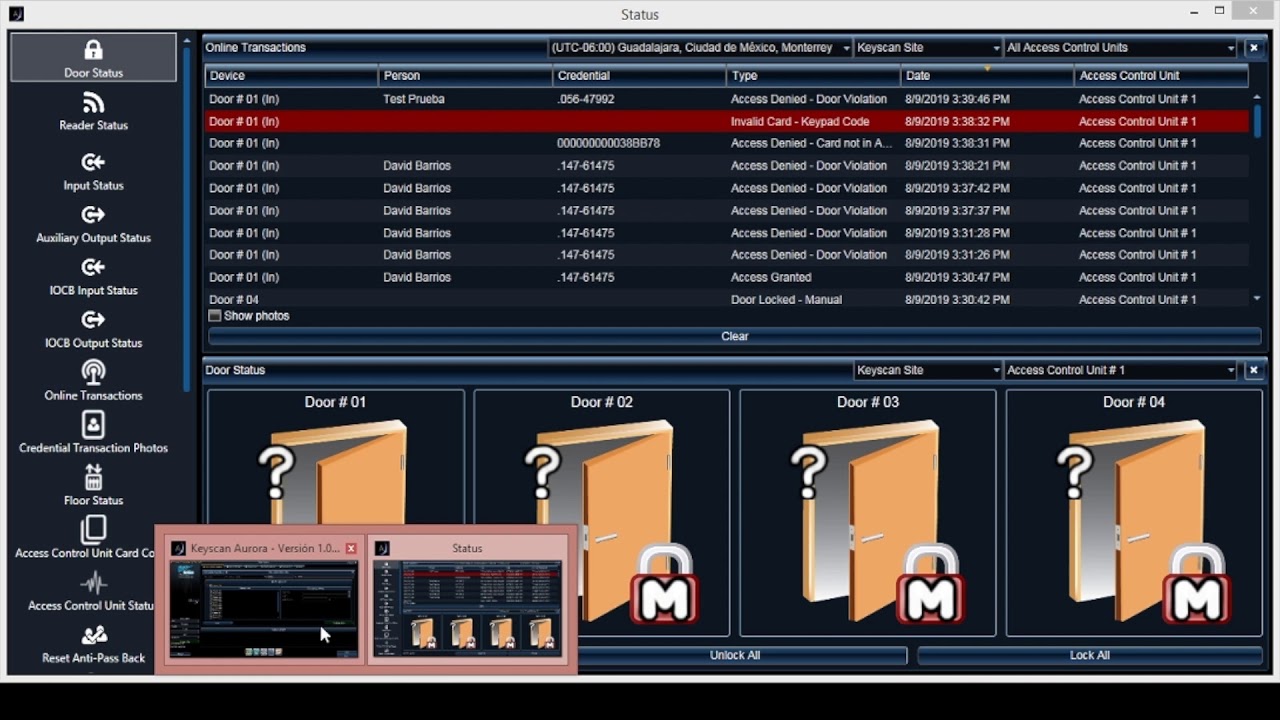
Task: Click Lock All button
Action: pyautogui.click(x=1090, y=655)
